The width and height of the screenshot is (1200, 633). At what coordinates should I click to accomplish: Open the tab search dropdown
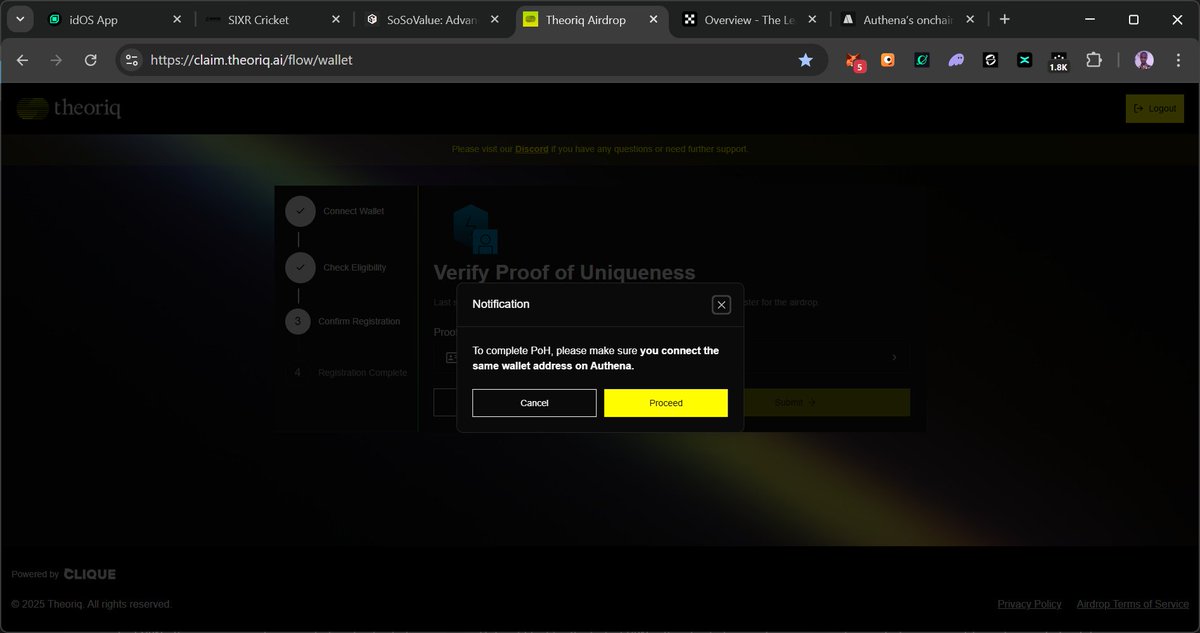click(19, 19)
